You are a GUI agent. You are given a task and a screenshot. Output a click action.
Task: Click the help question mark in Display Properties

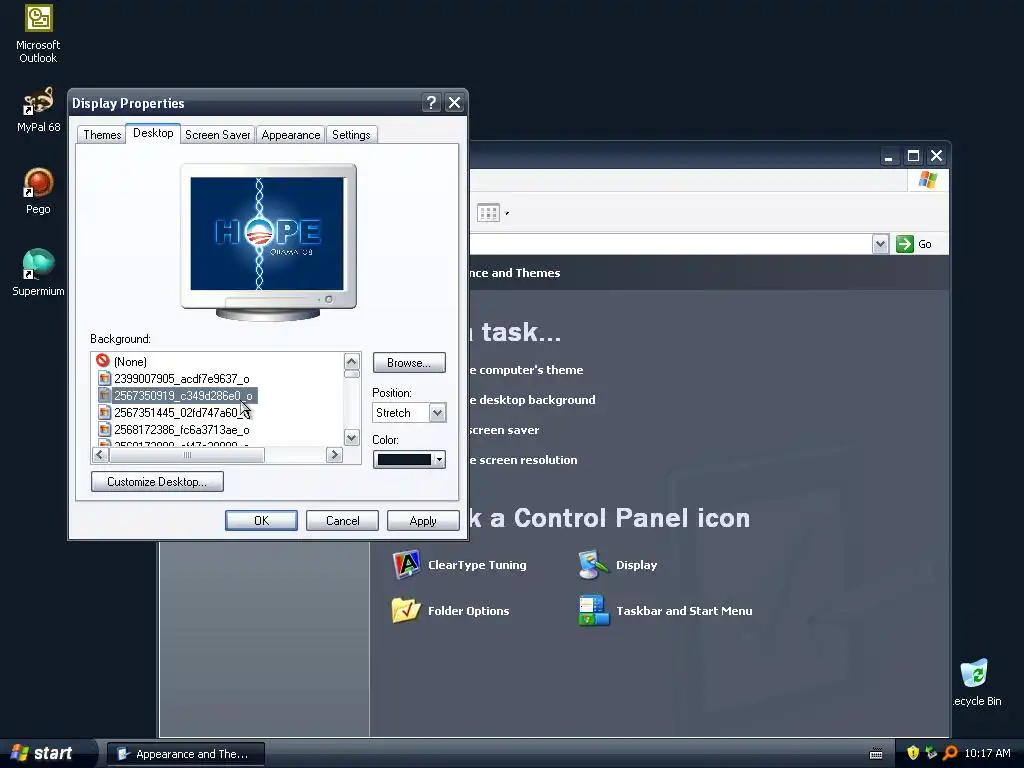pyautogui.click(x=431, y=103)
